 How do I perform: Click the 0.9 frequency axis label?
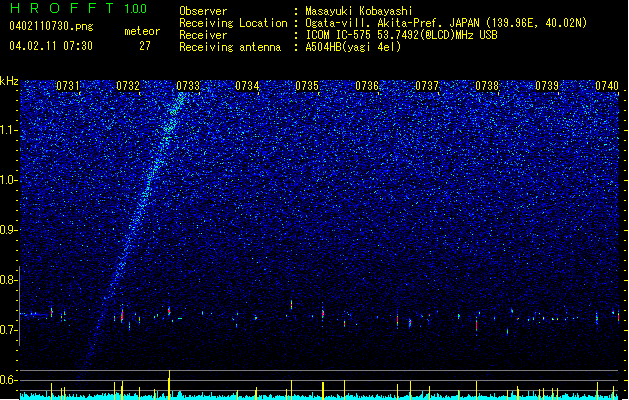(x=9, y=230)
